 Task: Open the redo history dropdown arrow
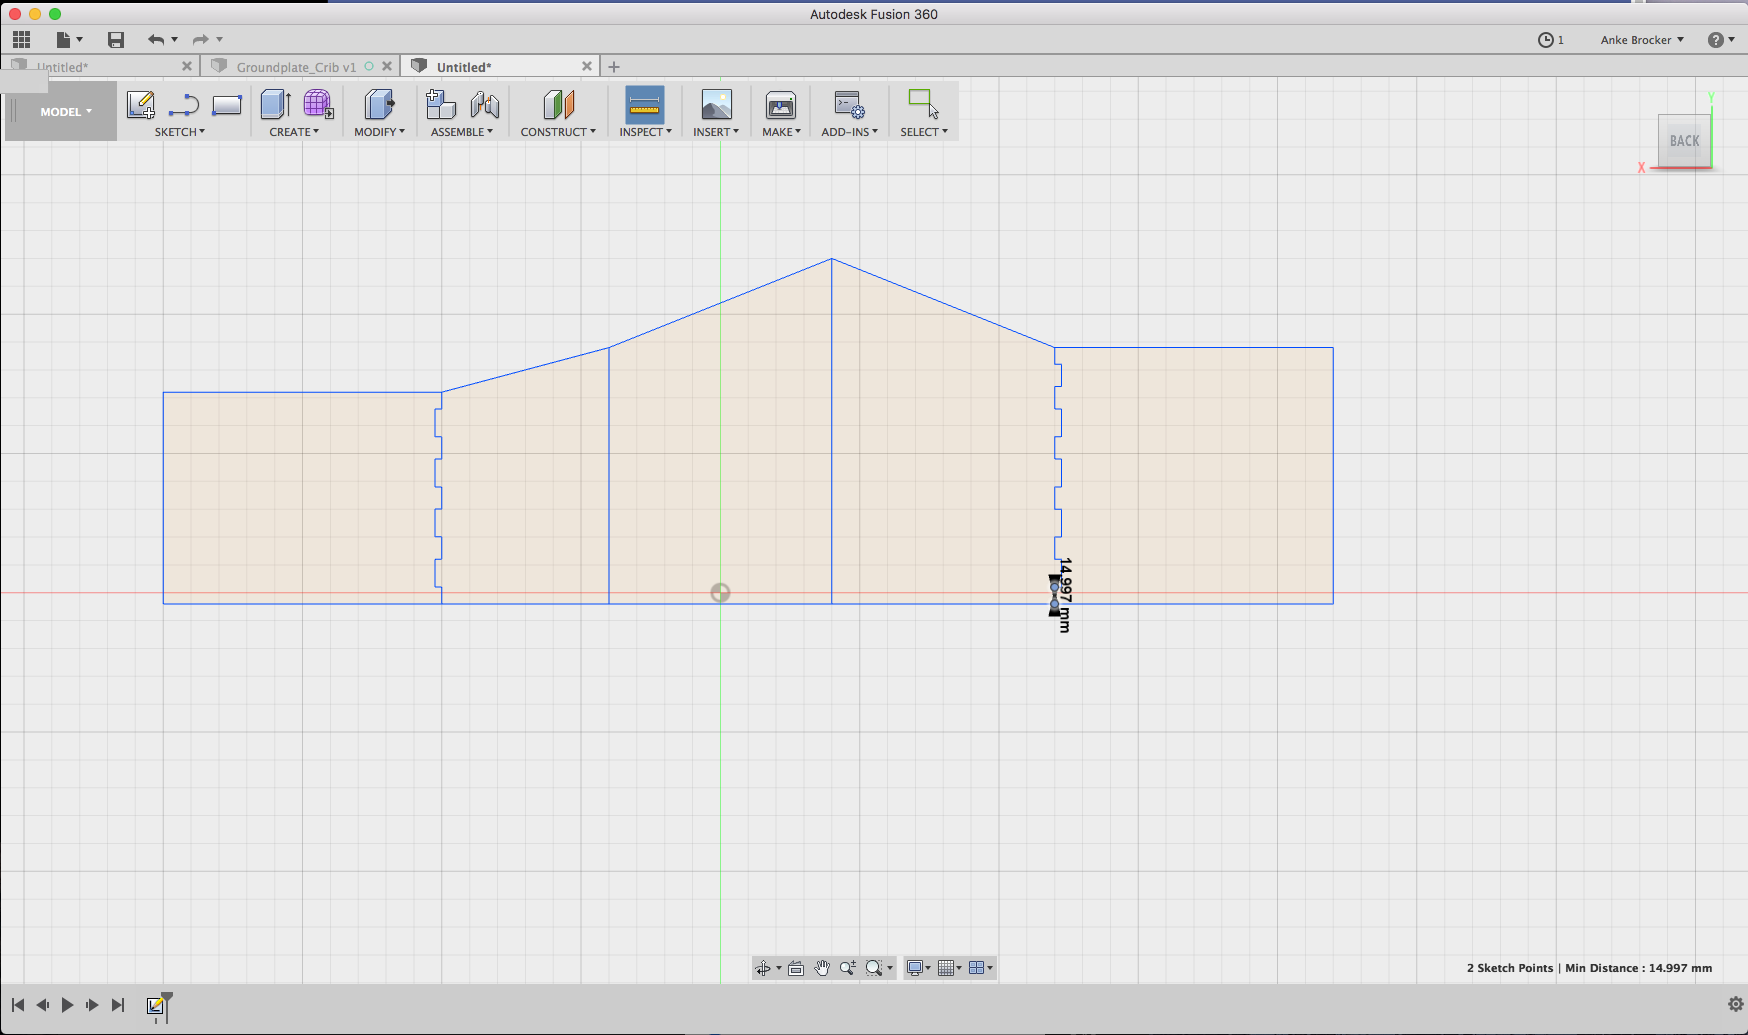click(x=220, y=40)
